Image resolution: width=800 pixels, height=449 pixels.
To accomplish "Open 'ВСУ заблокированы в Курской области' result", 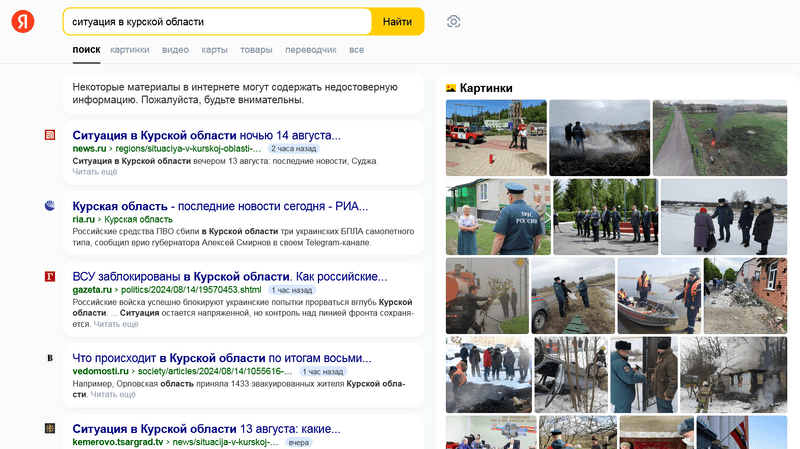I will [230, 276].
